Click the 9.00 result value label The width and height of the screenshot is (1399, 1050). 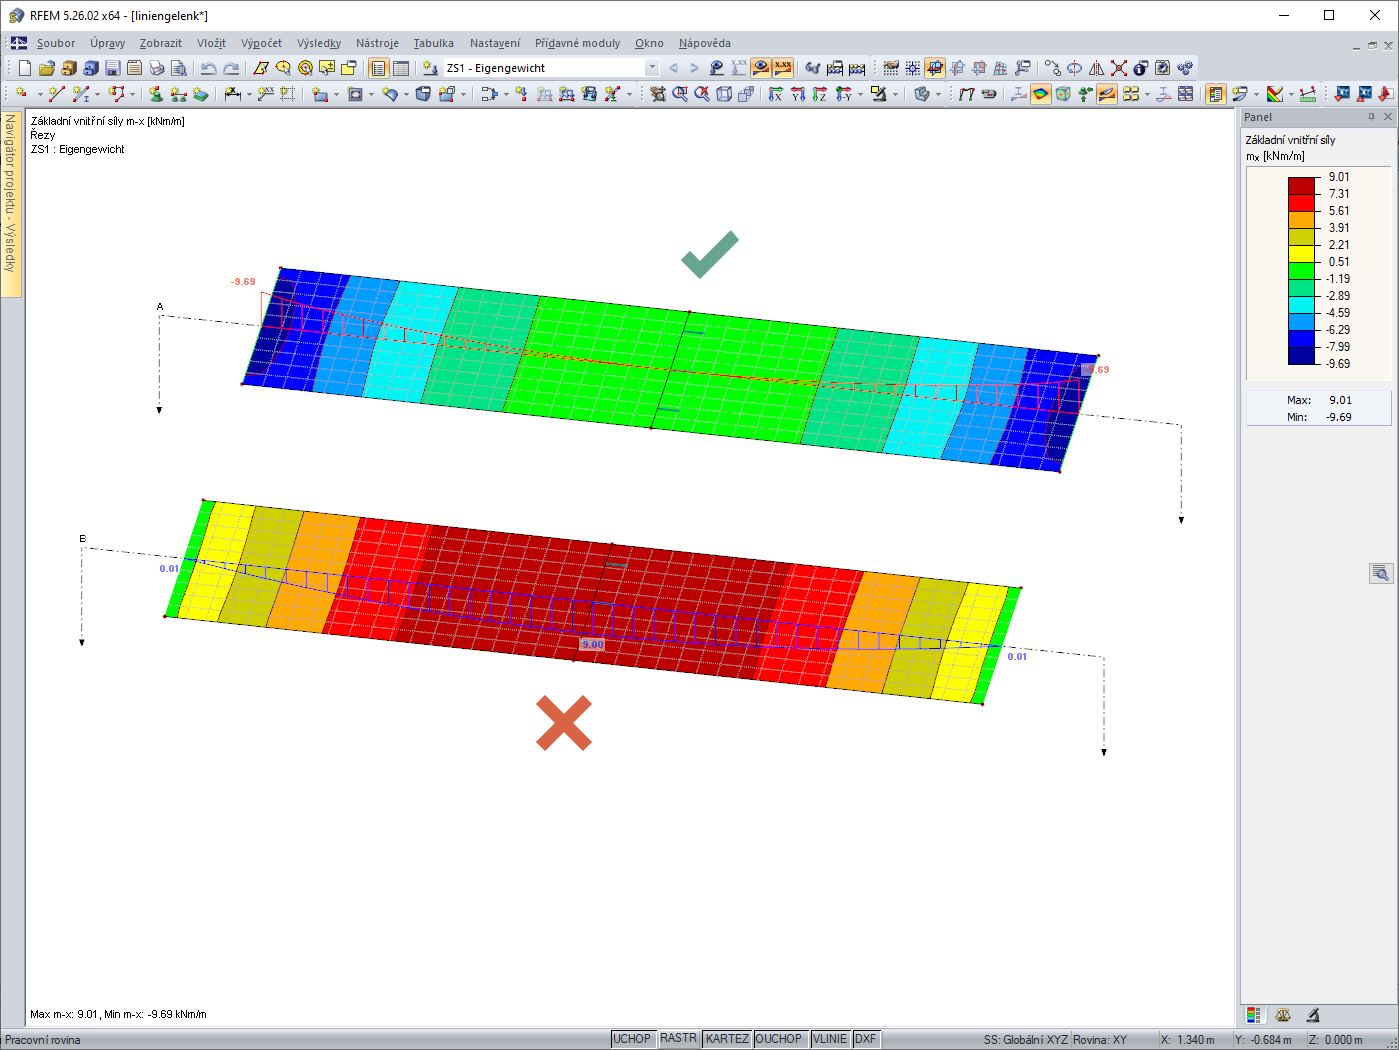pos(593,645)
